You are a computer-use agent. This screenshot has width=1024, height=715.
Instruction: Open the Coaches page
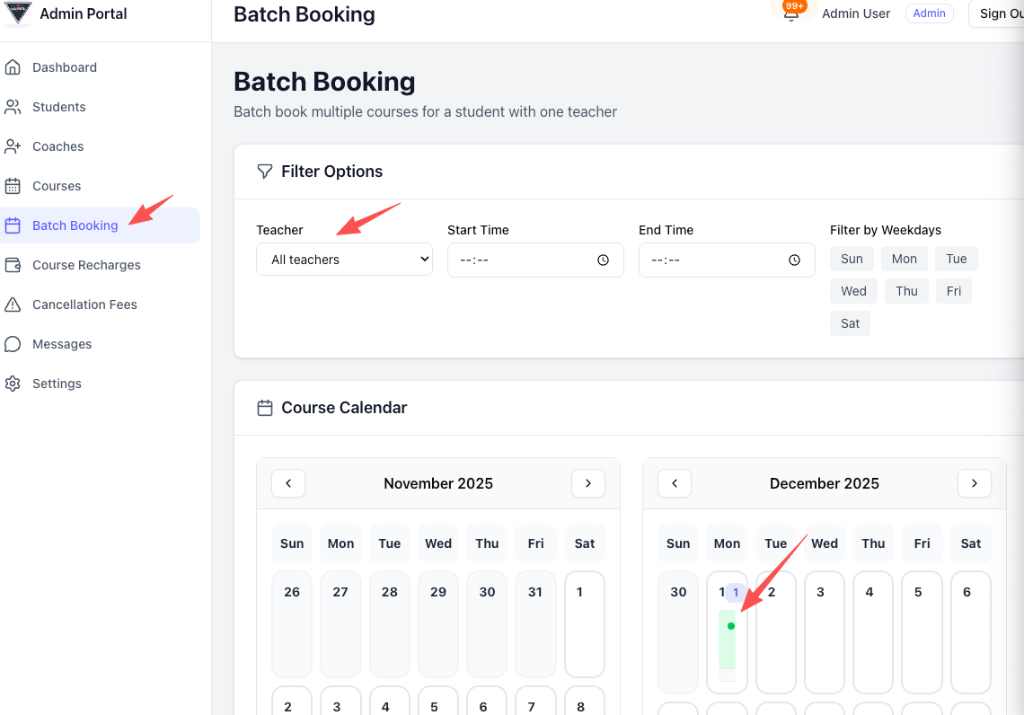point(58,146)
